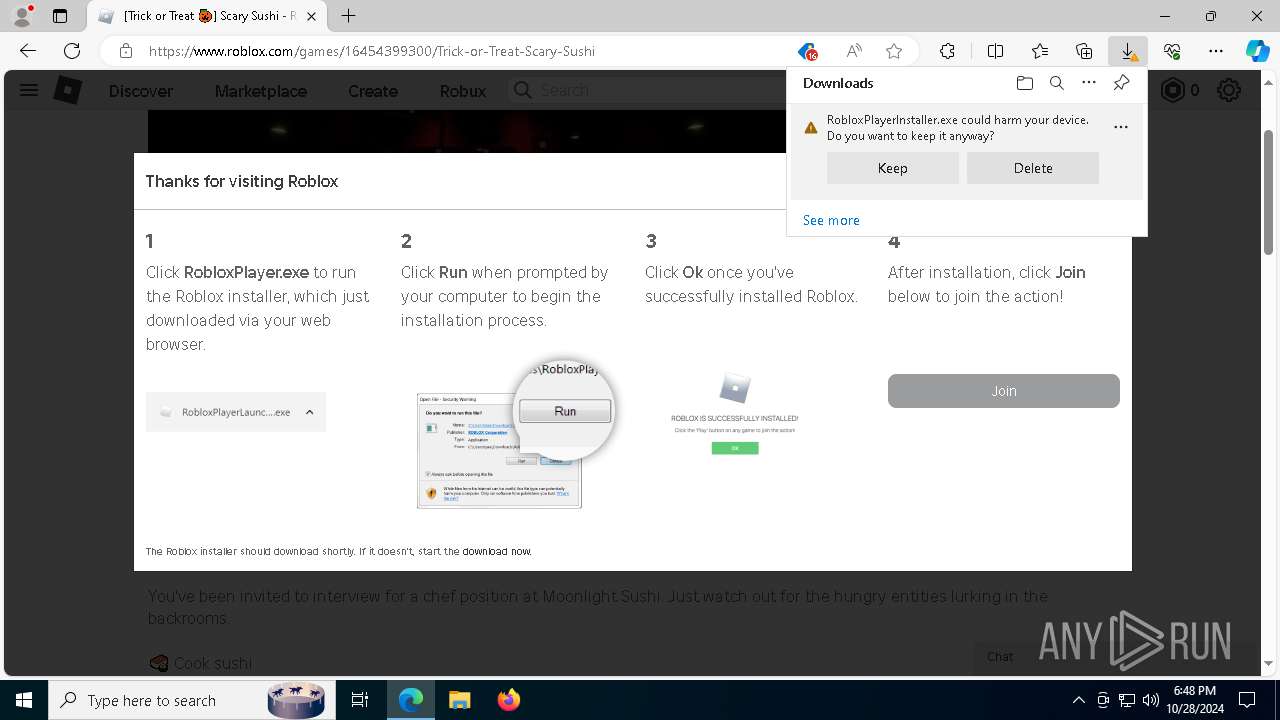
Task: Open the Downloads toolbar icon
Action: (x=1128, y=51)
